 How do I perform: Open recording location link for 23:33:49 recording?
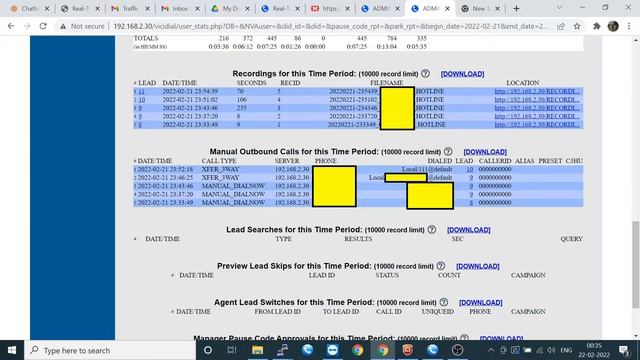537,124
